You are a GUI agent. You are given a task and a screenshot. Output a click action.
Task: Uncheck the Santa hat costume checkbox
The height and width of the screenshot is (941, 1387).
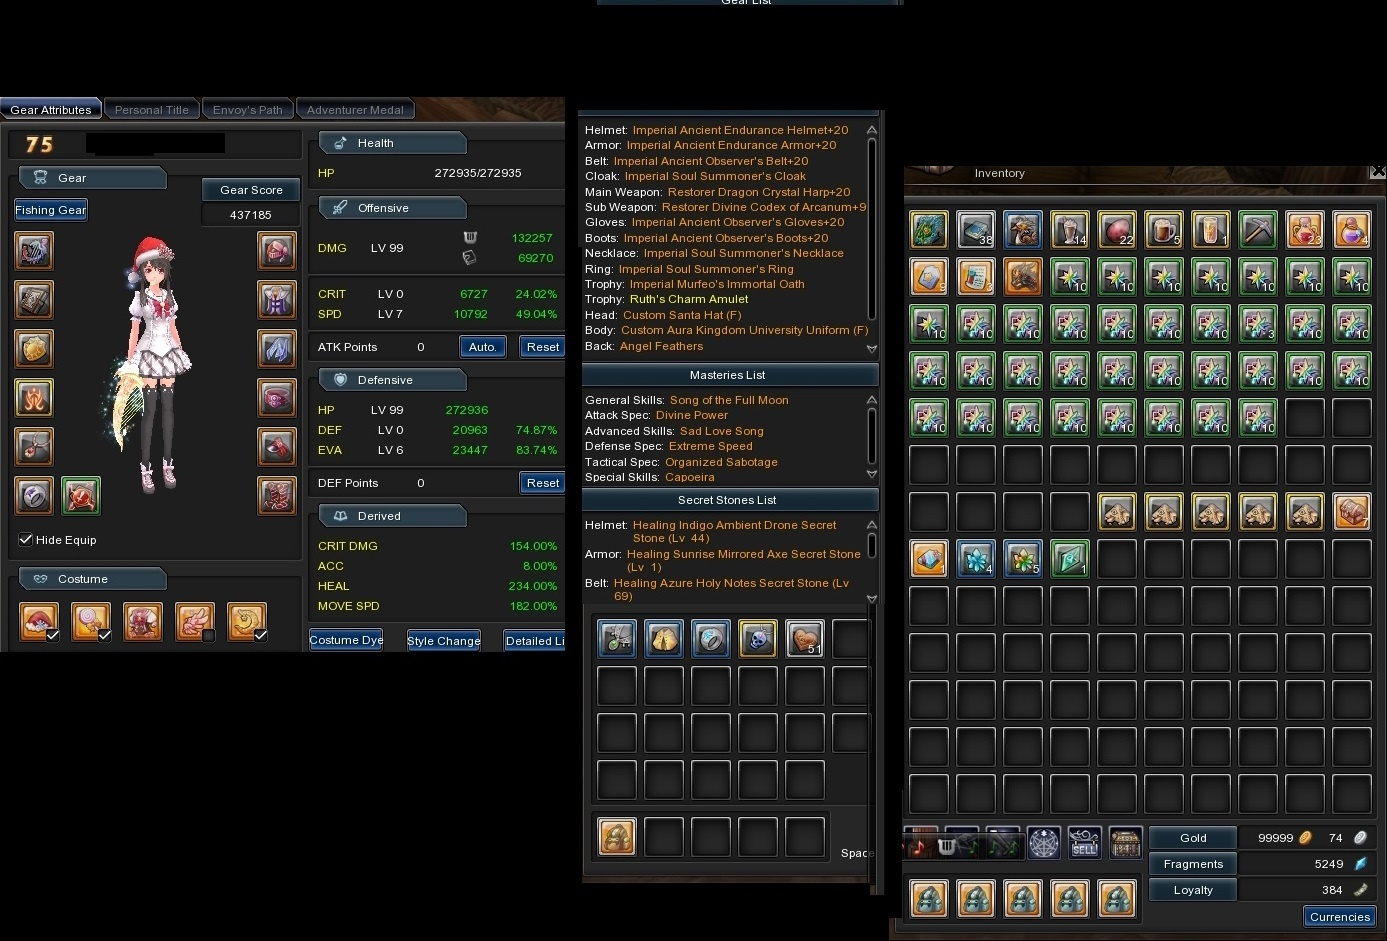53,635
